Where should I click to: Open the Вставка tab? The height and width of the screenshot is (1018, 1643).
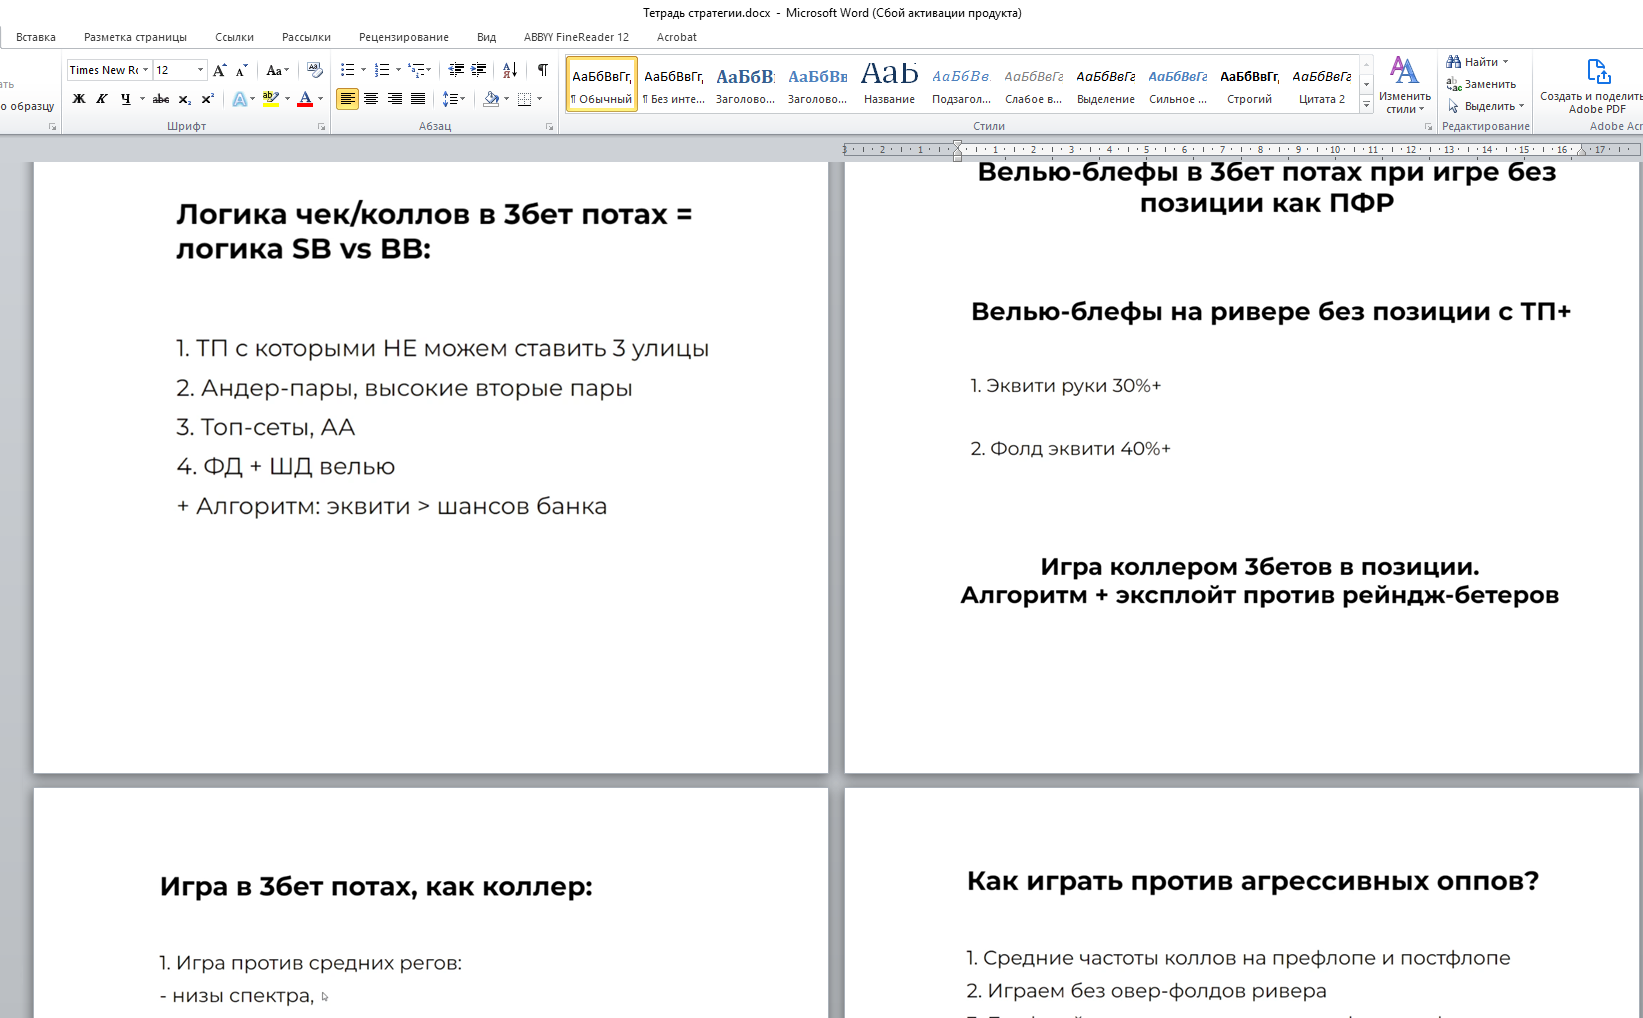36,37
